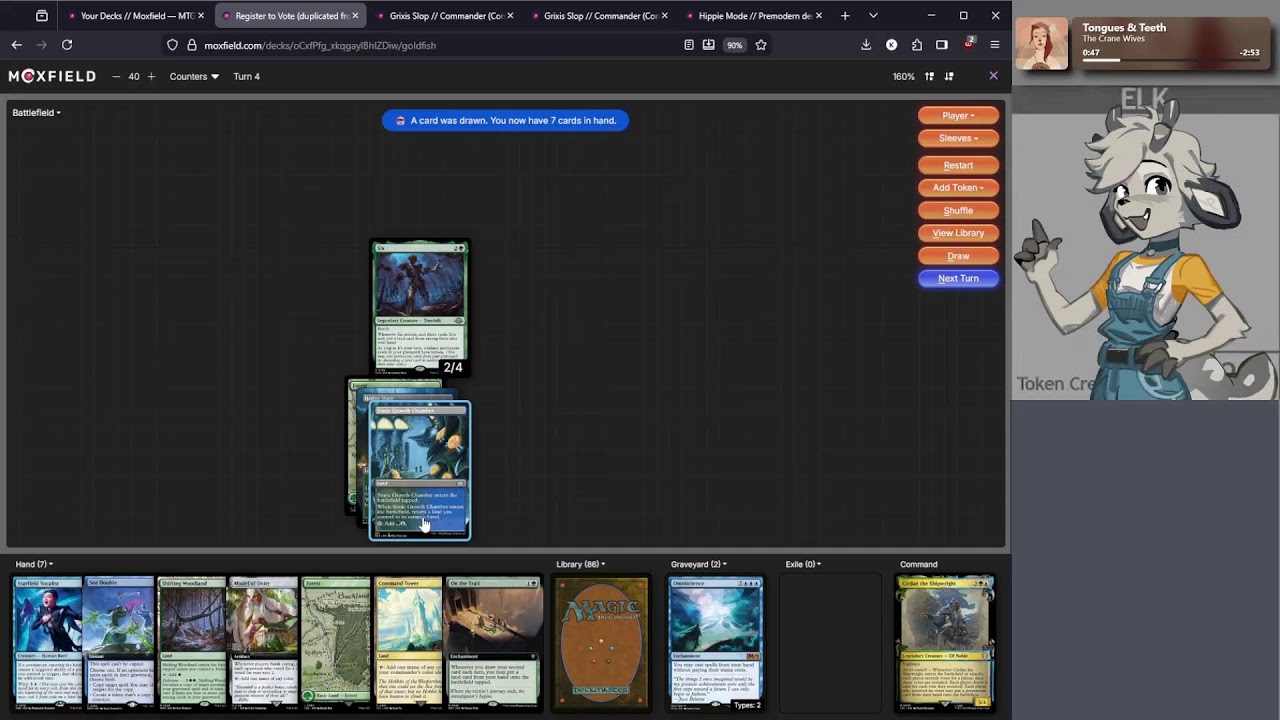
Task: Click the Next Turn button
Action: point(958,279)
